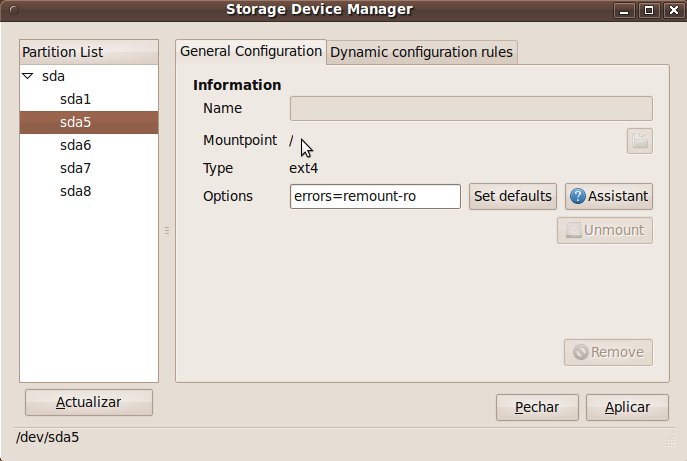This screenshot has width=687, height=461.
Task: Minimize the Storage Device Manager window
Action: (x=624, y=10)
